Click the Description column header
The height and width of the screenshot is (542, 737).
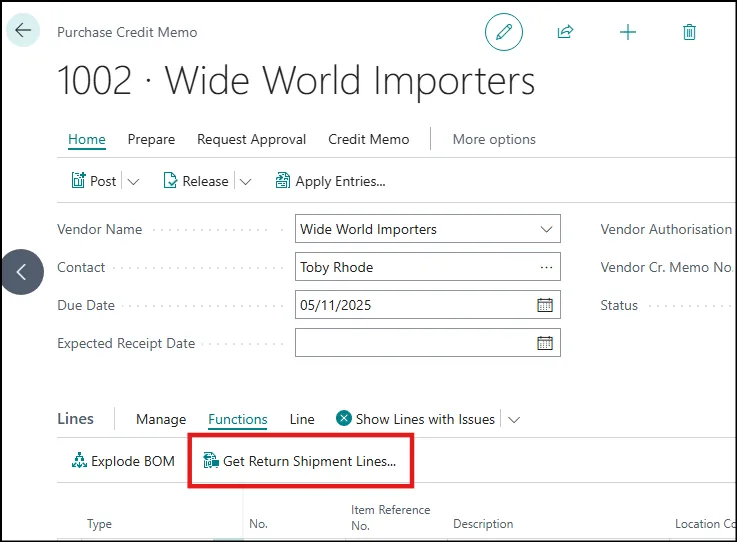483,524
